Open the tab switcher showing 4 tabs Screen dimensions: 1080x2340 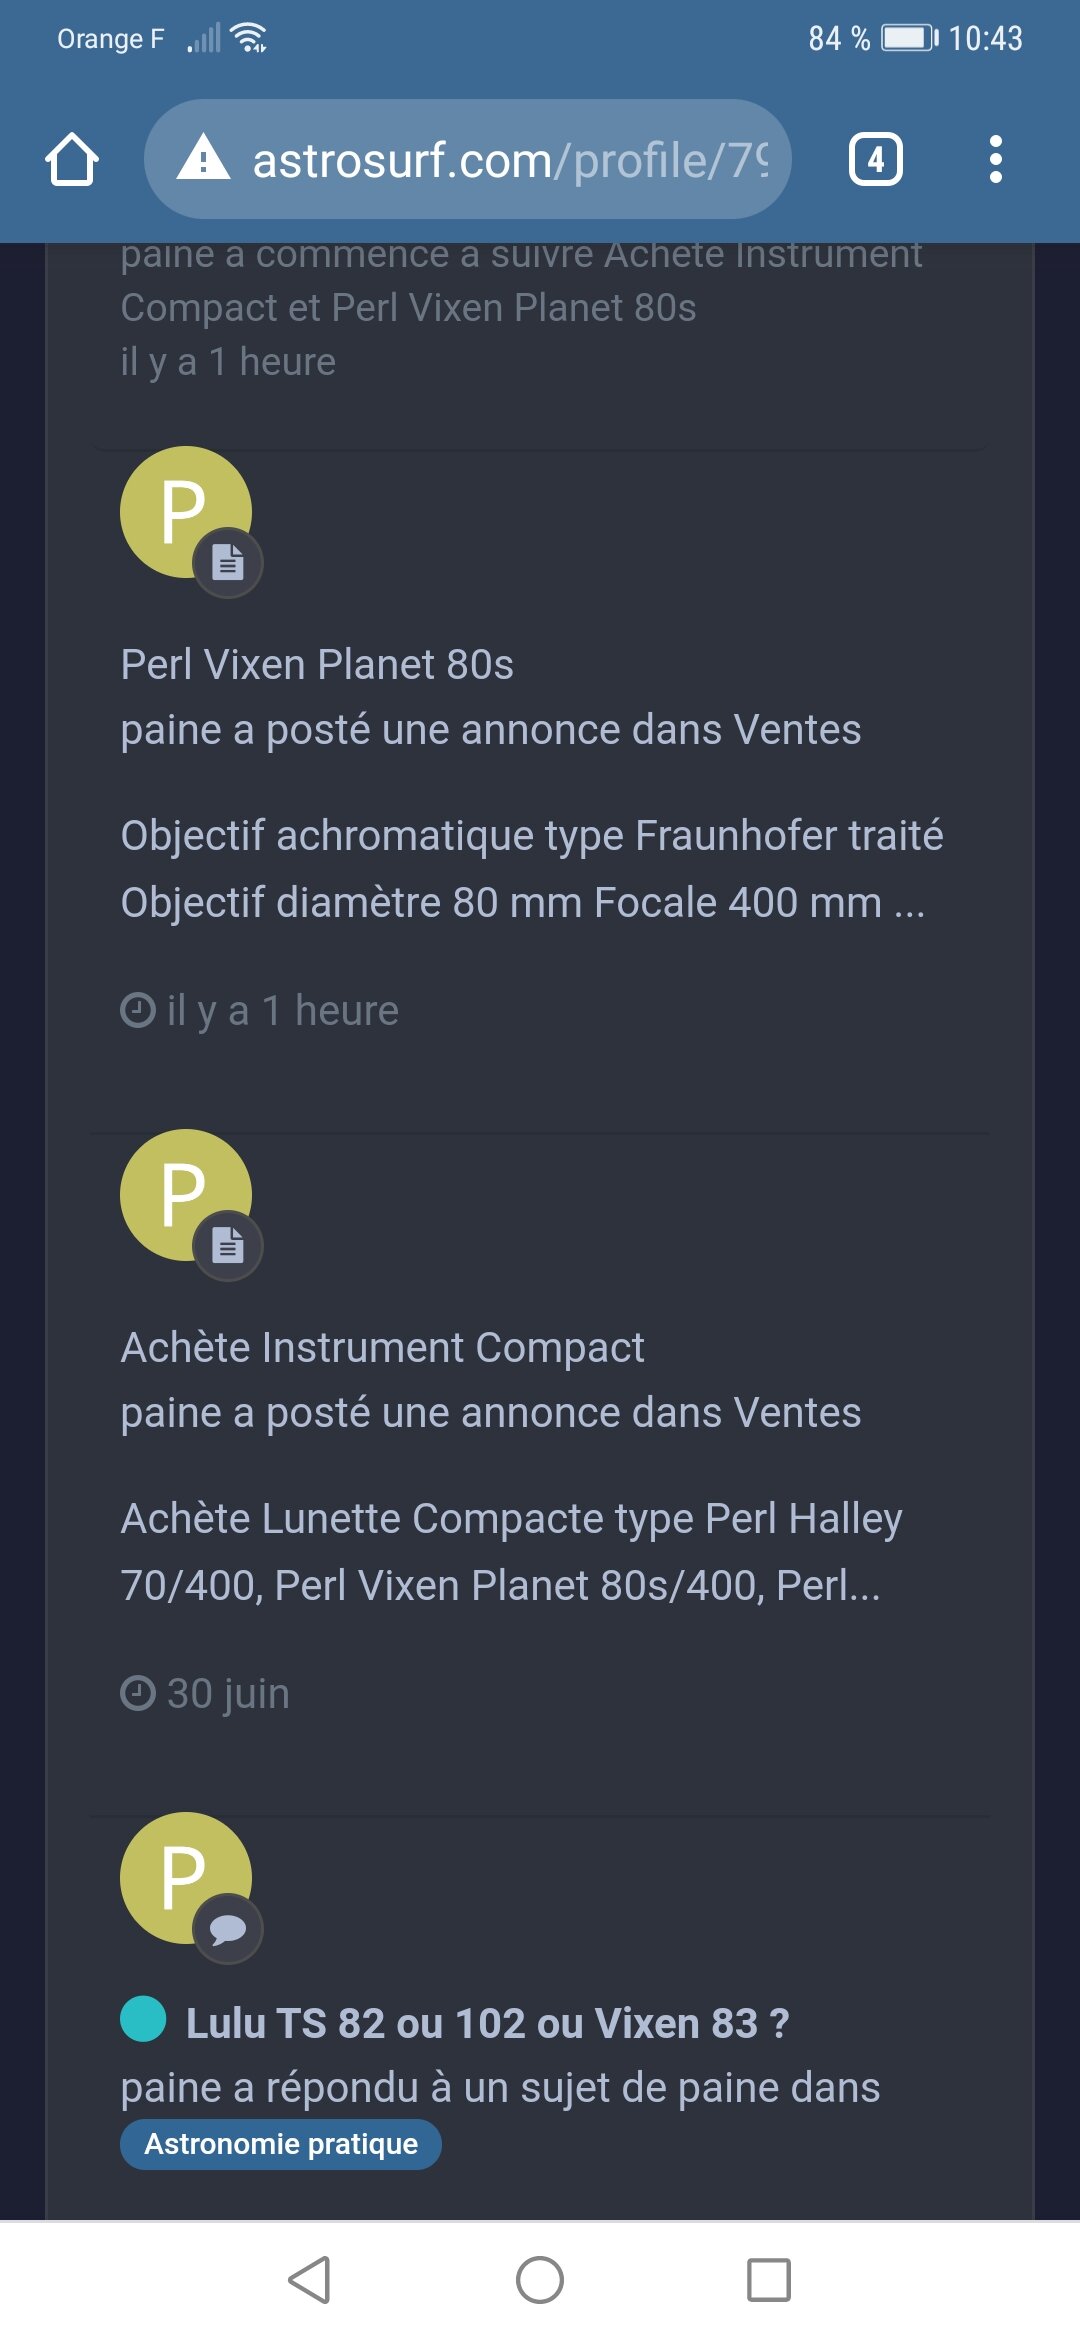coord(875,160)
